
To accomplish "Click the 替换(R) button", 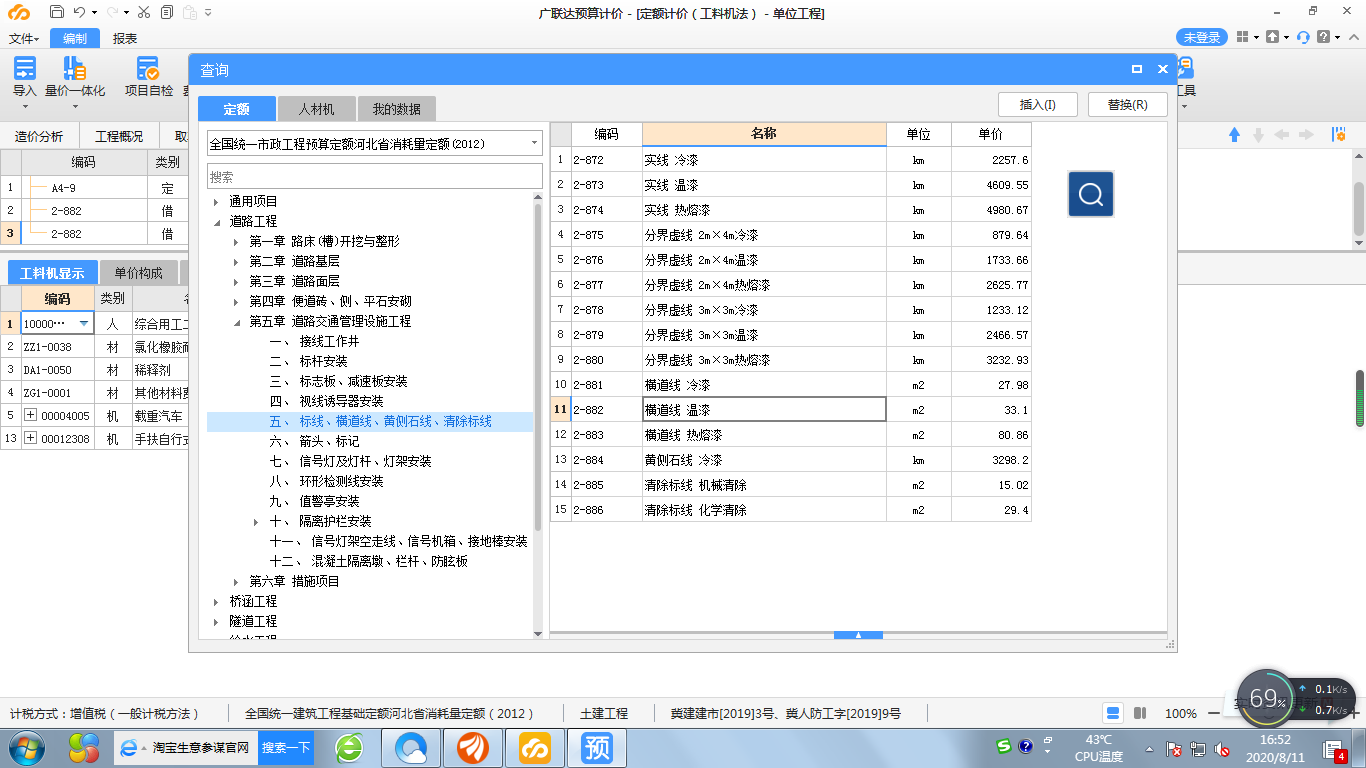I will click(1127, 104).
